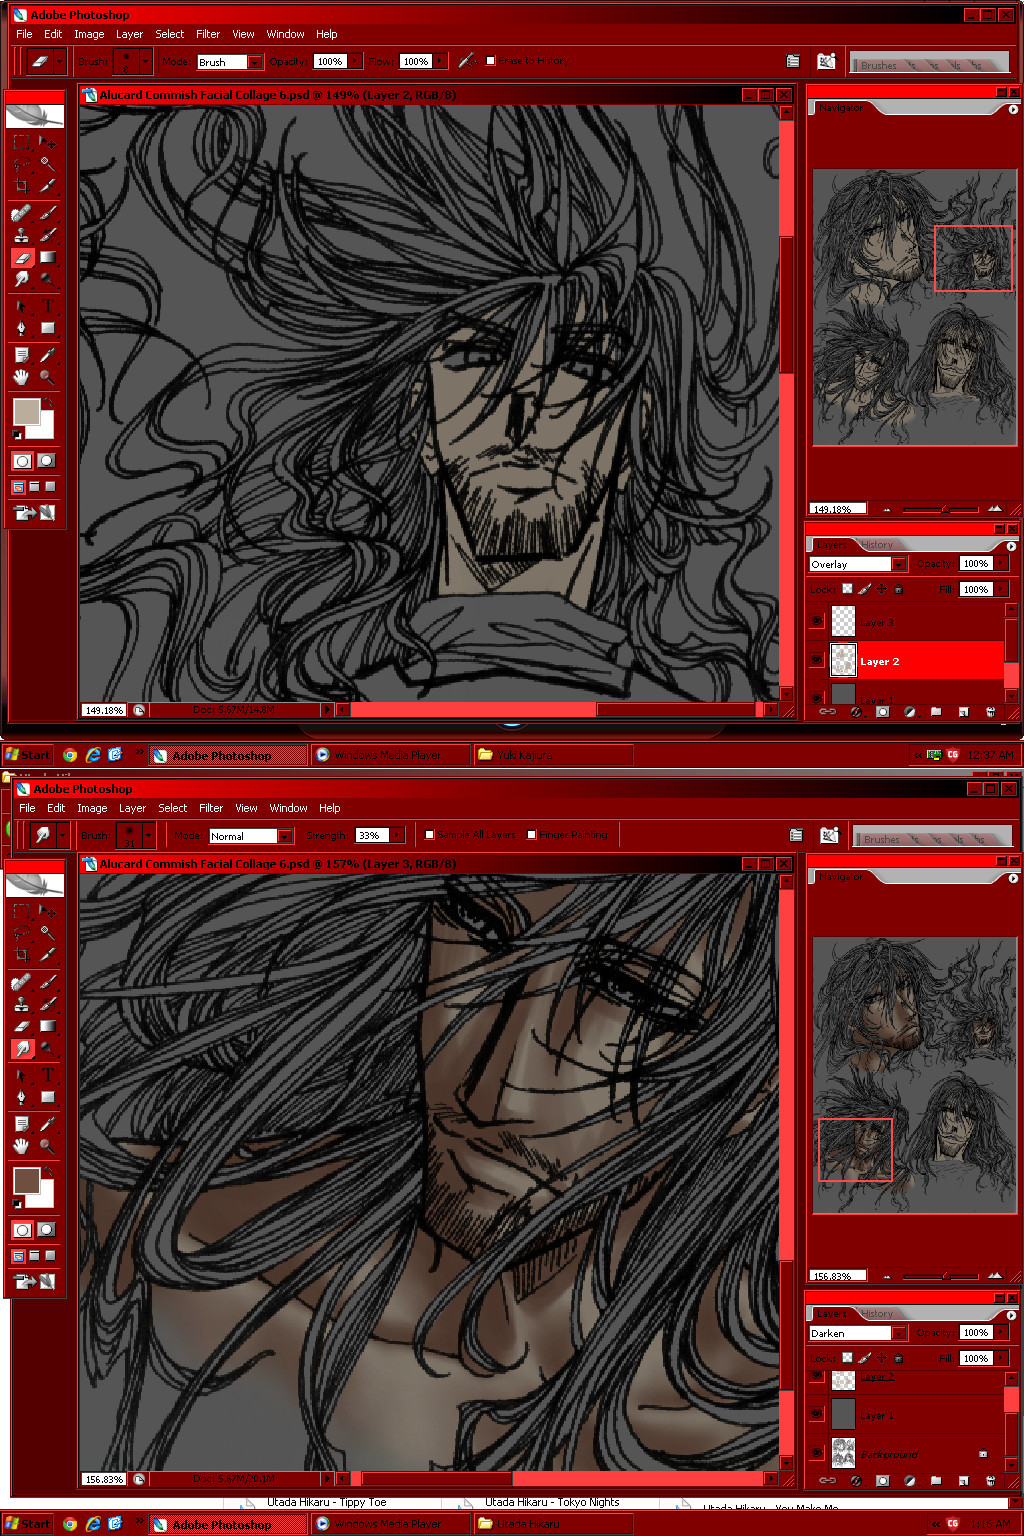
Task: Add layer mask in Darken layers panel
Action: 882,1481
